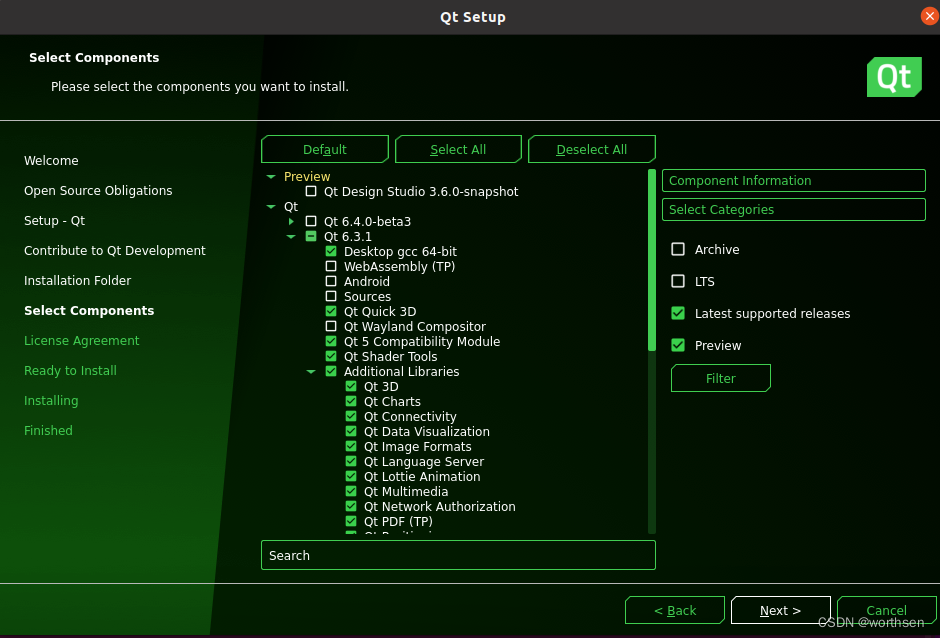
Task: Apply the category Filter button
Action: point(721,378)
